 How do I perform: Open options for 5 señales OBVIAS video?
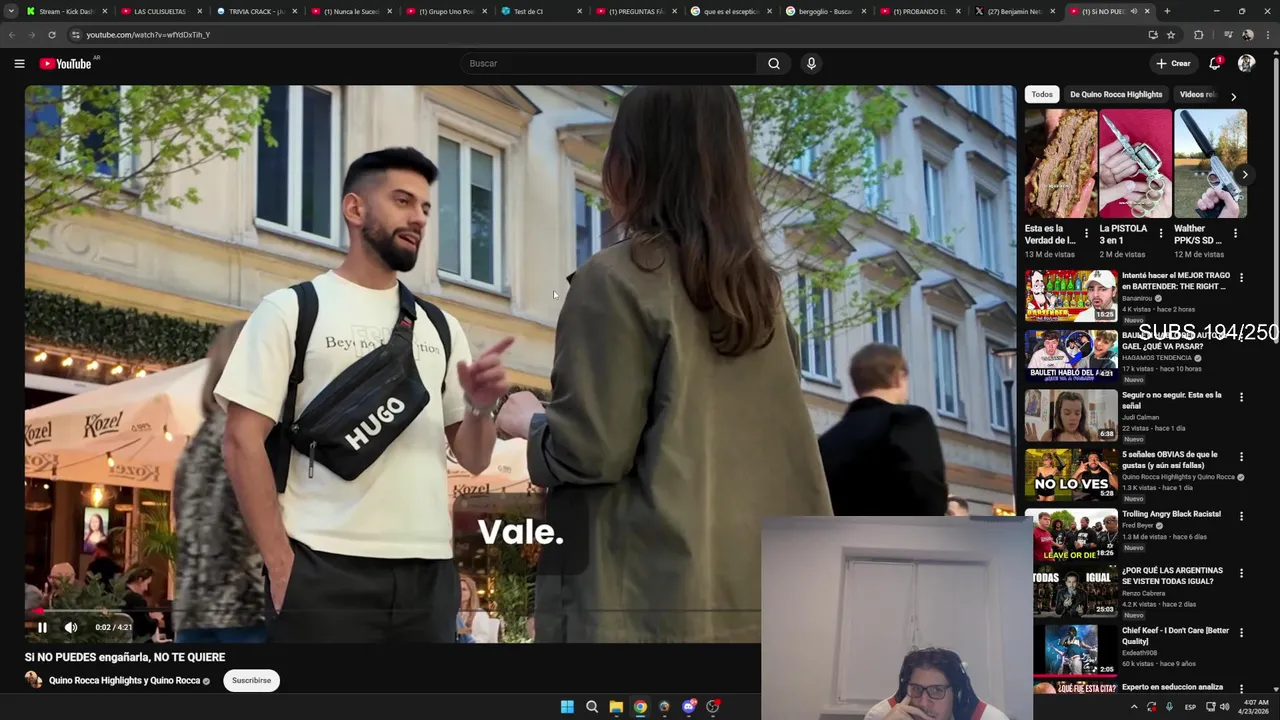click(1241, 456)
